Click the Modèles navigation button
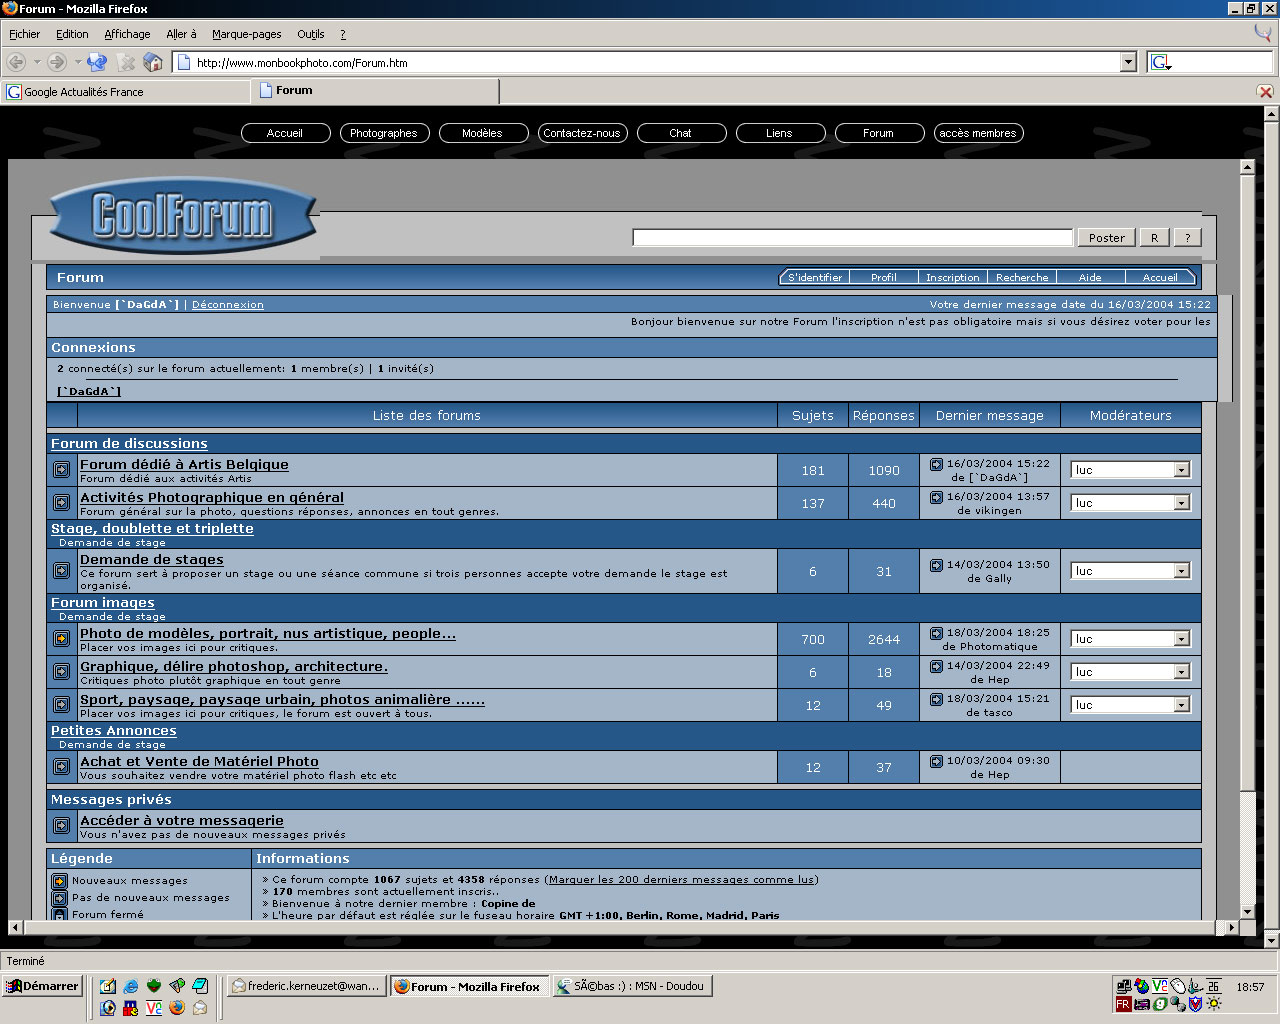This screenshot has width=1280, height=1024. 482,133
